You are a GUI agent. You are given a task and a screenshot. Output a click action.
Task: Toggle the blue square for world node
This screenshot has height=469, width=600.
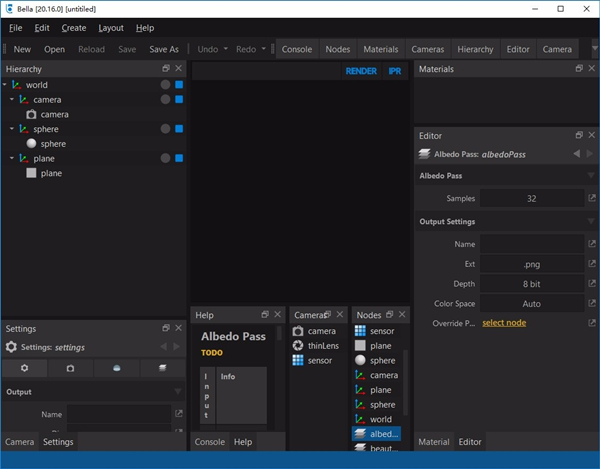(x=179, y=85)
